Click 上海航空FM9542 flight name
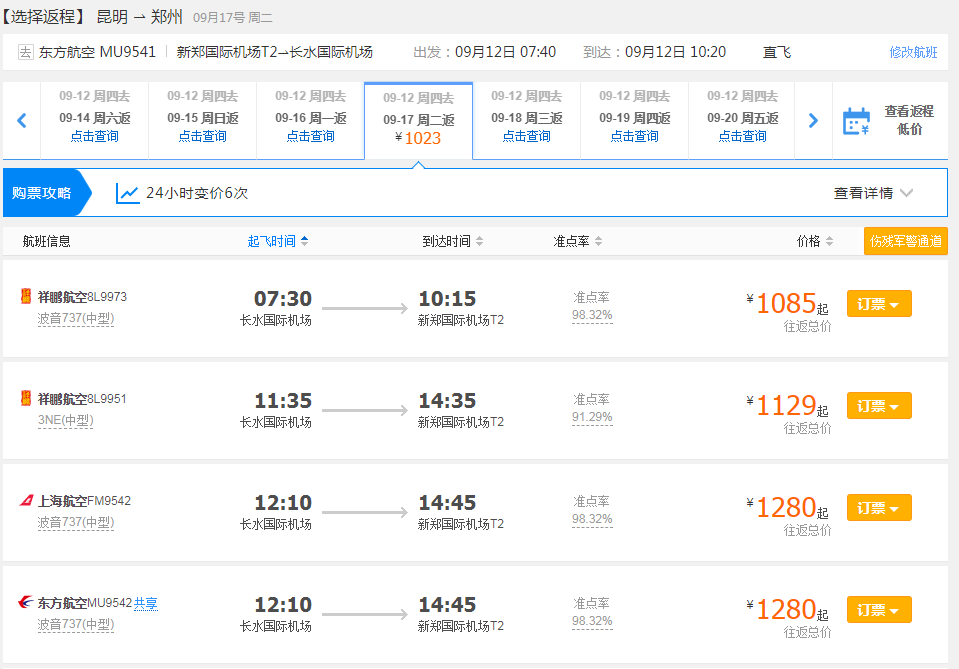The width and height of the screenshot is (959, 669). (x=84, y=501)
